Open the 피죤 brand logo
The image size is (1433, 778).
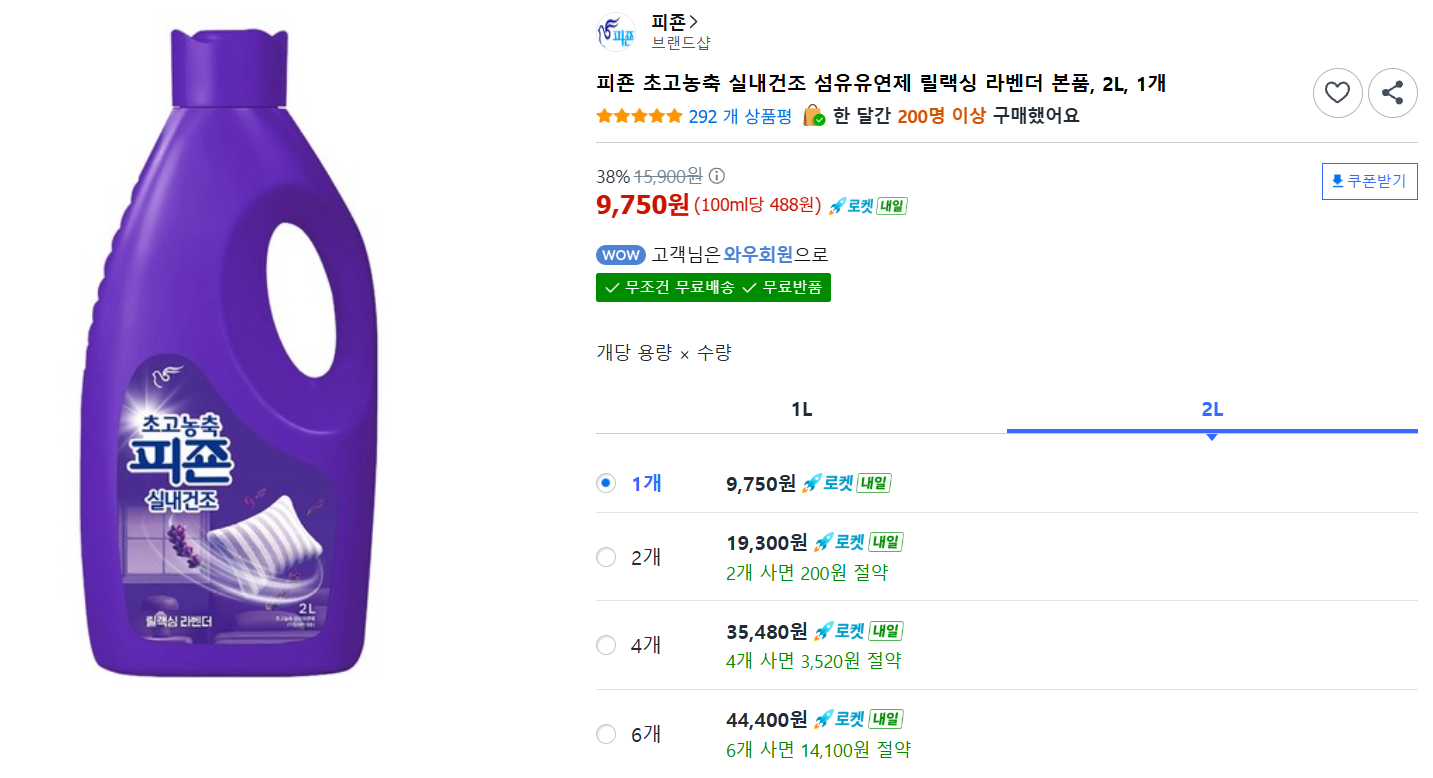click(616, 32)
